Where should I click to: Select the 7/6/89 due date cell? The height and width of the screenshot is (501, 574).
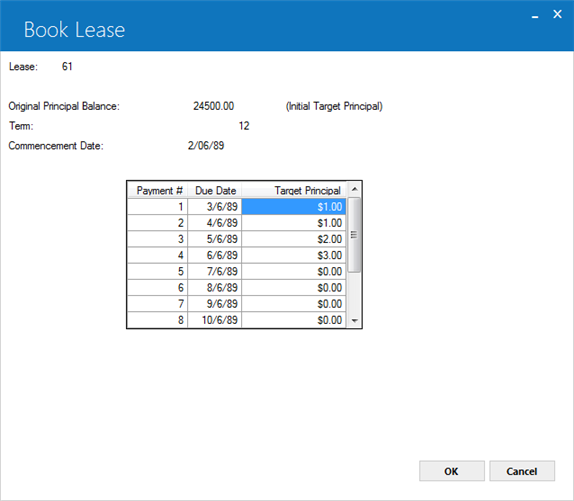tap(215, 272)
